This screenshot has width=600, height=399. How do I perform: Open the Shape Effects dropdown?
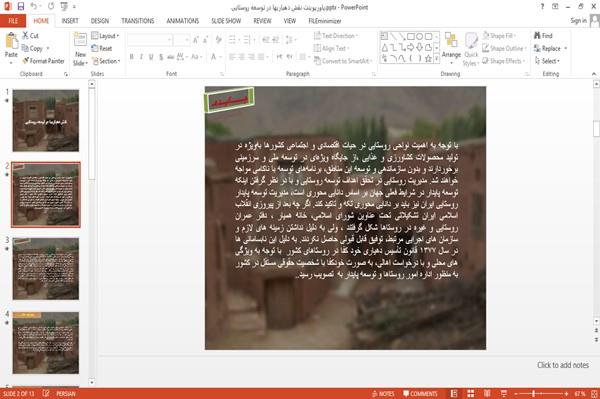(x=504, y=61)
